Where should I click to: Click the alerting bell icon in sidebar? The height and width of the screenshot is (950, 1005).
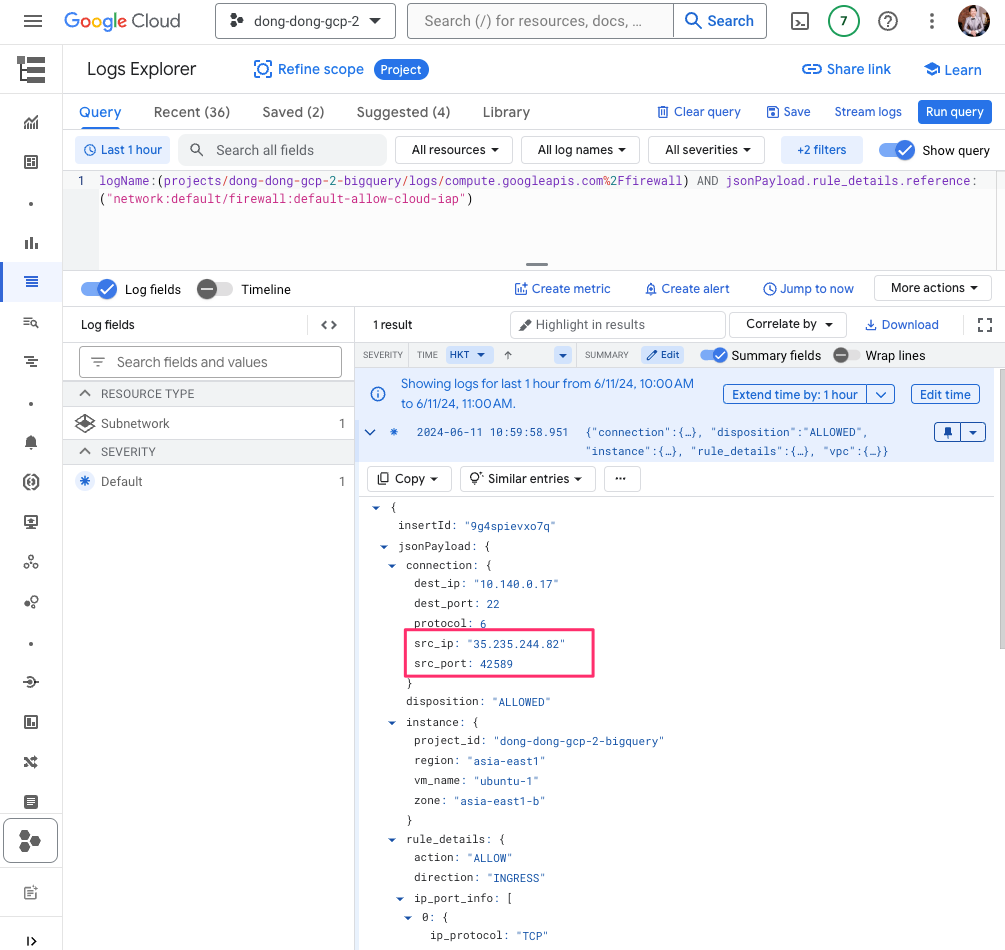coord(31,442)
